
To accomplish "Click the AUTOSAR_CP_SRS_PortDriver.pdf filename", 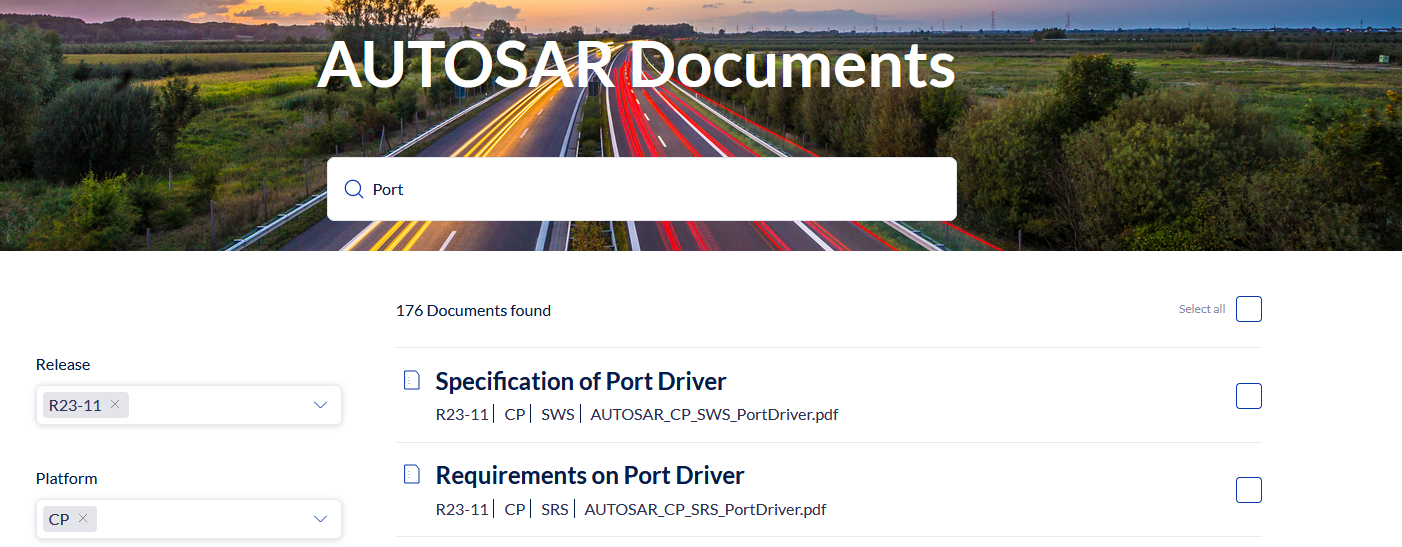I will click(705, 509).
